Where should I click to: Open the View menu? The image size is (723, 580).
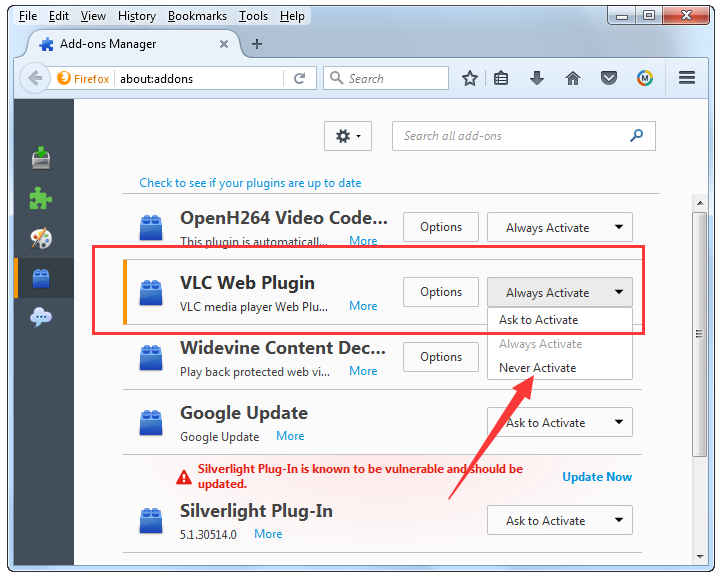(x=93, y=16)
